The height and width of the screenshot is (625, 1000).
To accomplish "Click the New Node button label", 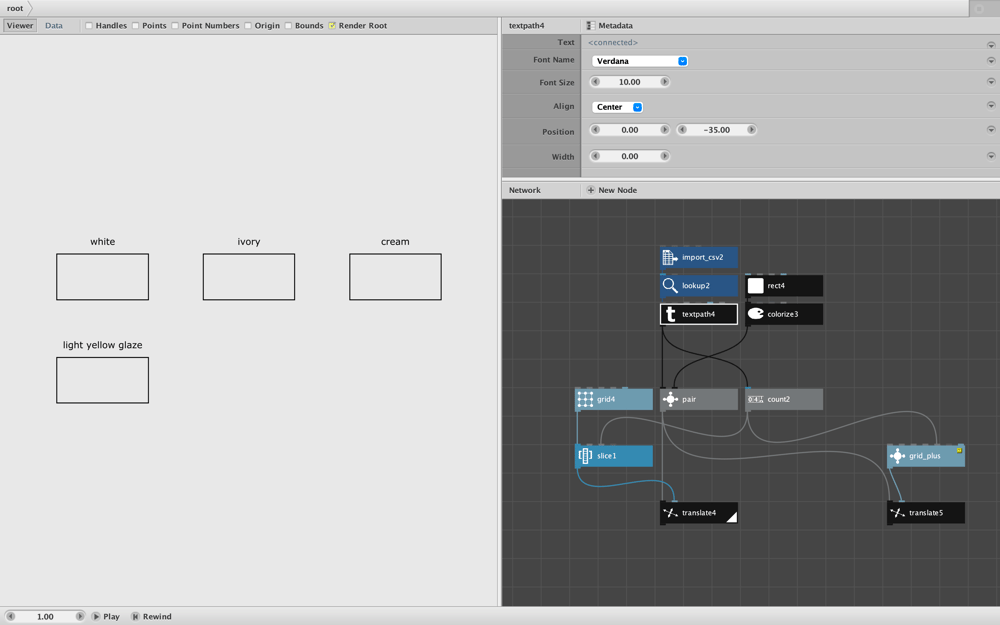I will [617, 190].
